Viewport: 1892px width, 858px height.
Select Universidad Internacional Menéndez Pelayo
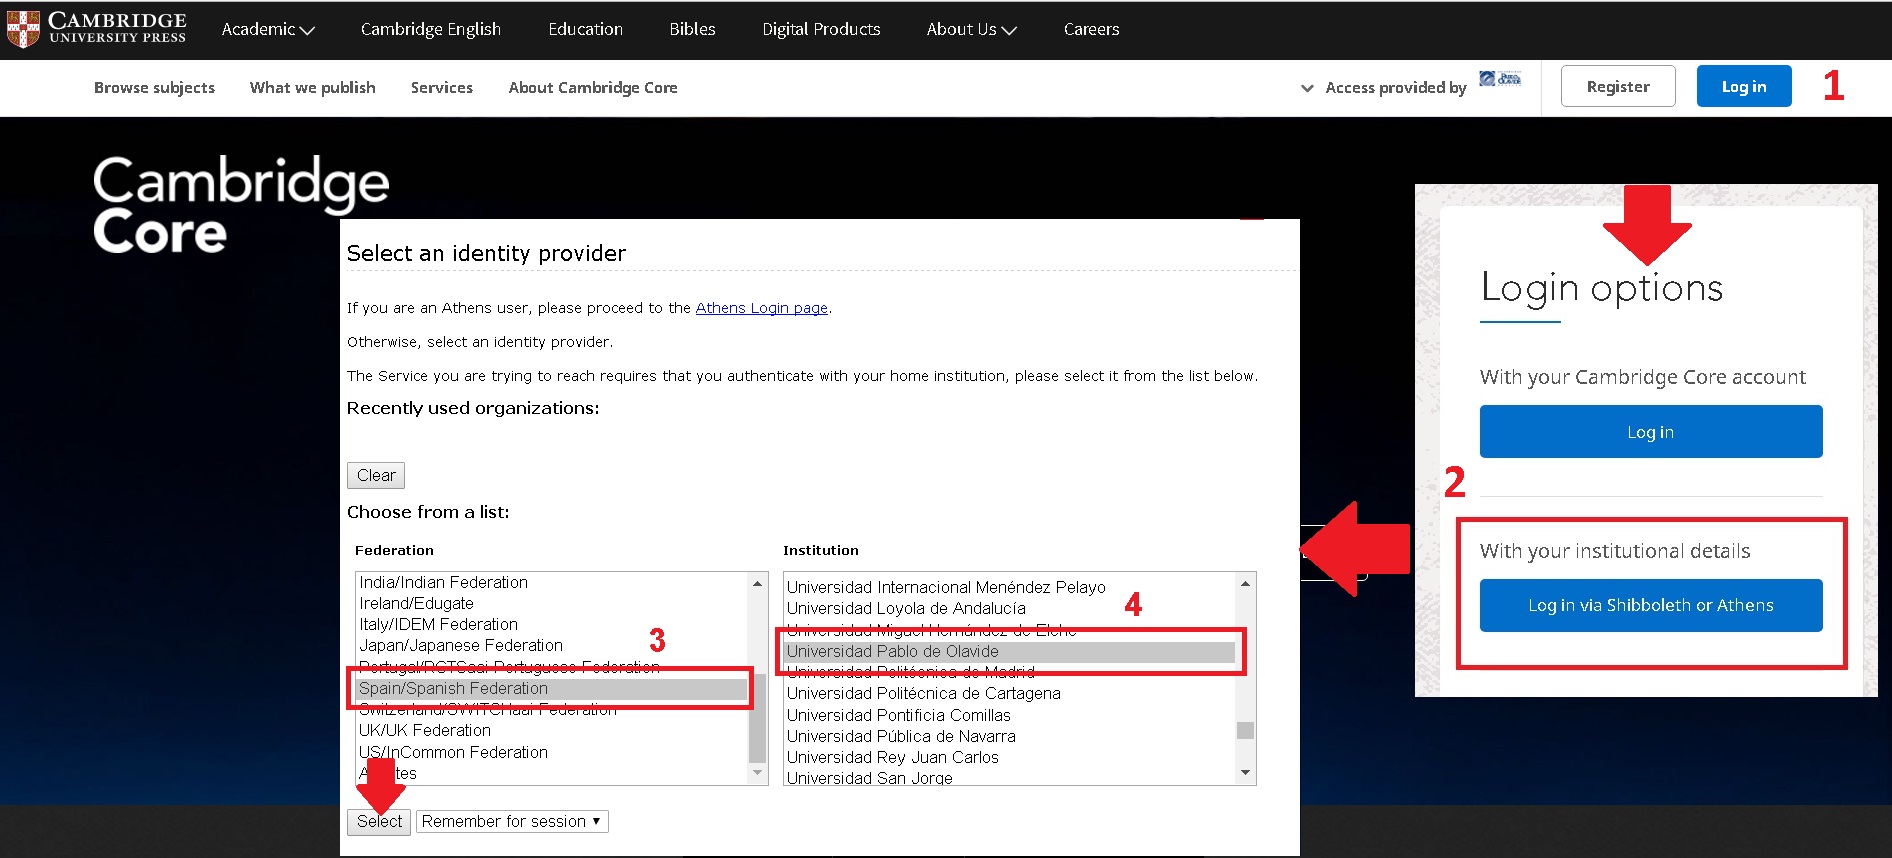(x=1009, y=587)
